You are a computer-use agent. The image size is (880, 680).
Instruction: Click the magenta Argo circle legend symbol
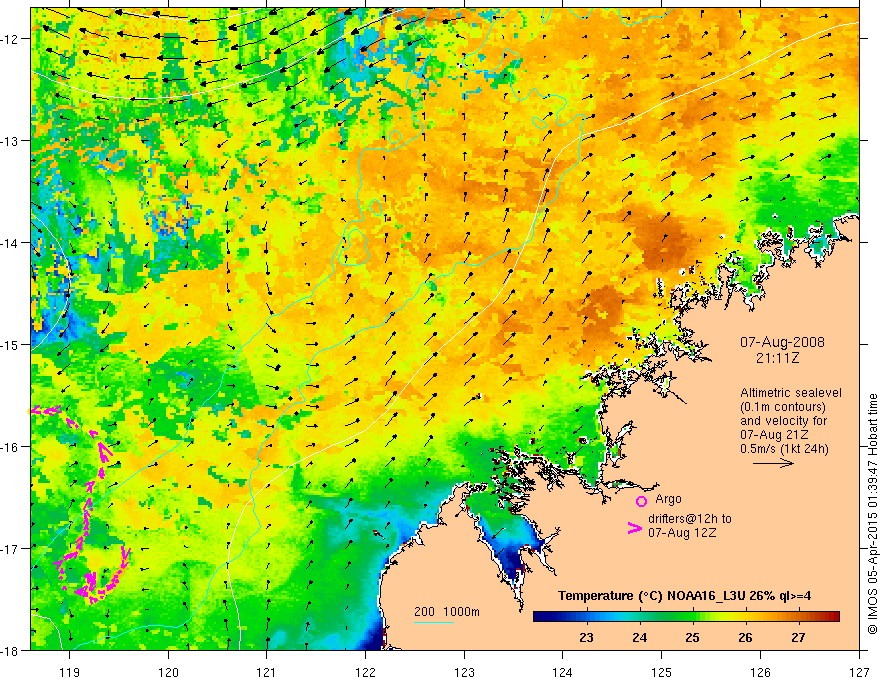pos(641,501)
